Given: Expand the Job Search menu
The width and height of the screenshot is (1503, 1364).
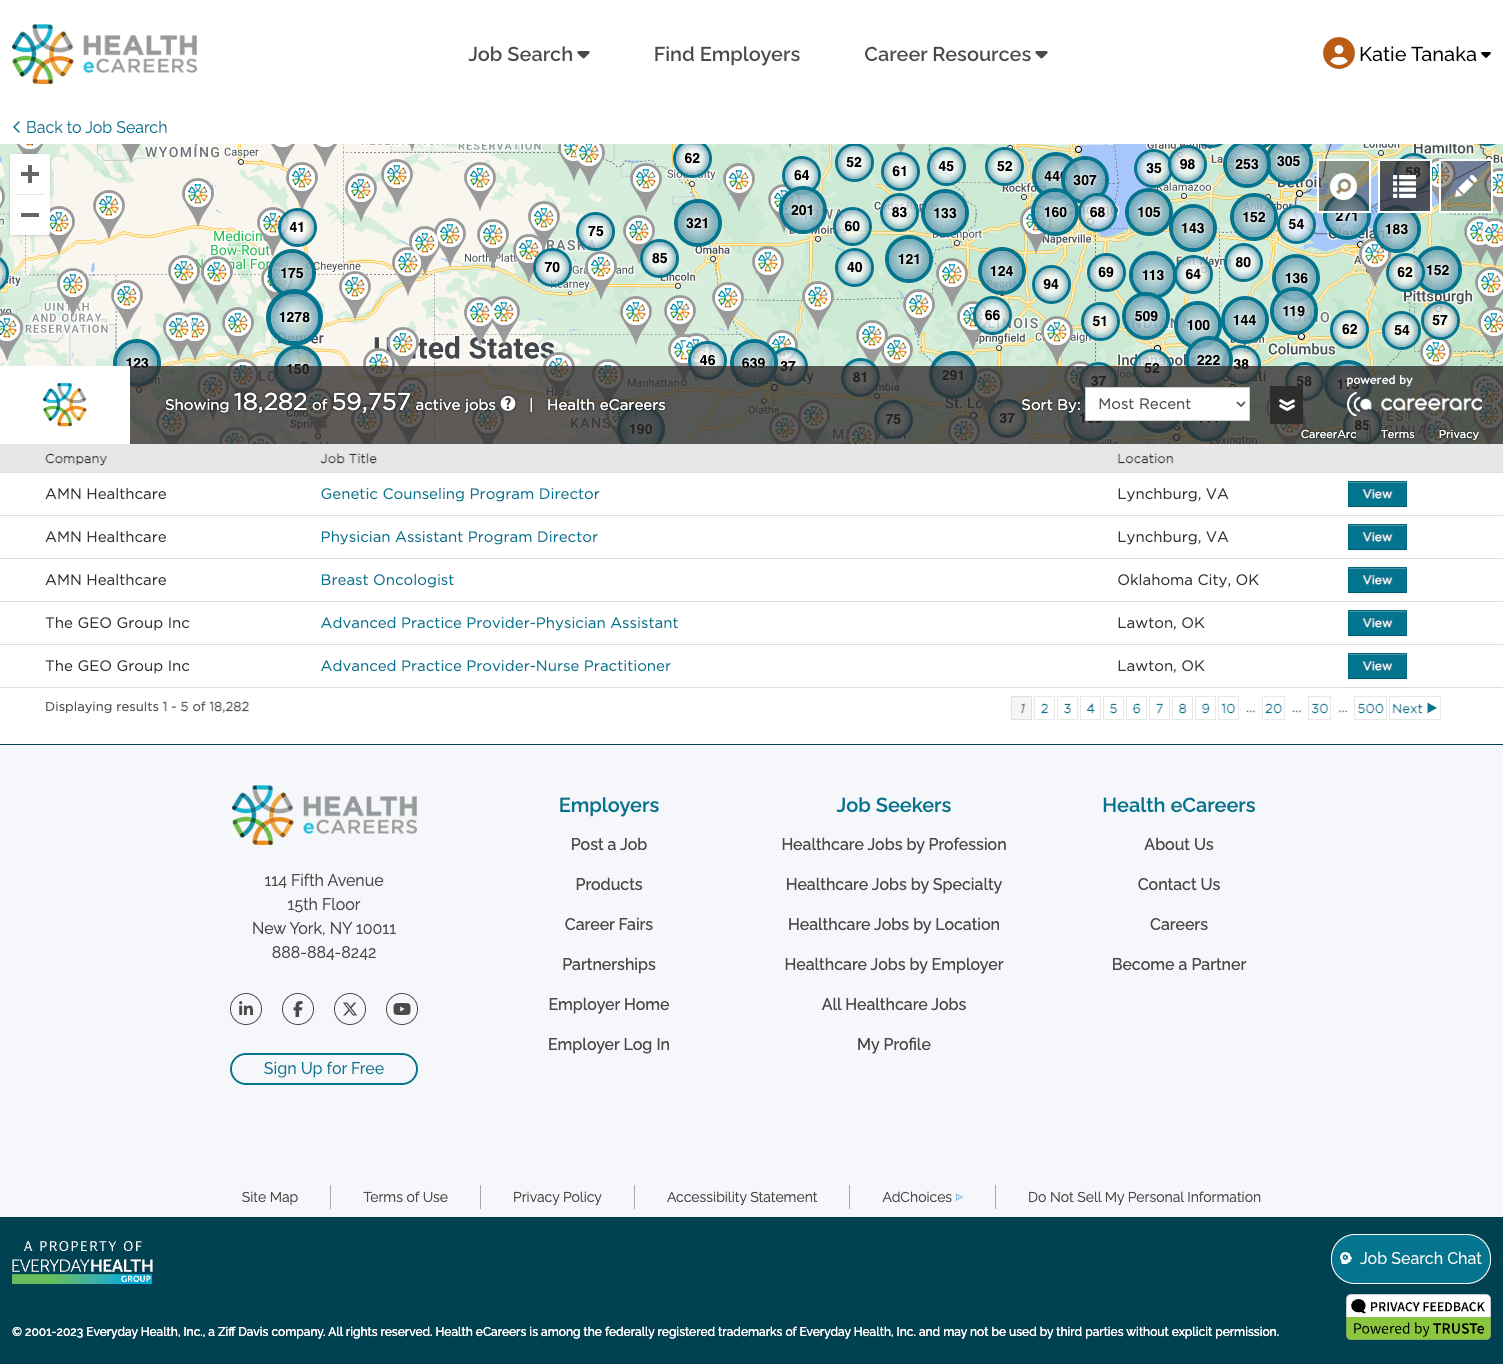Looking at the screenshot, I should 529,54.
